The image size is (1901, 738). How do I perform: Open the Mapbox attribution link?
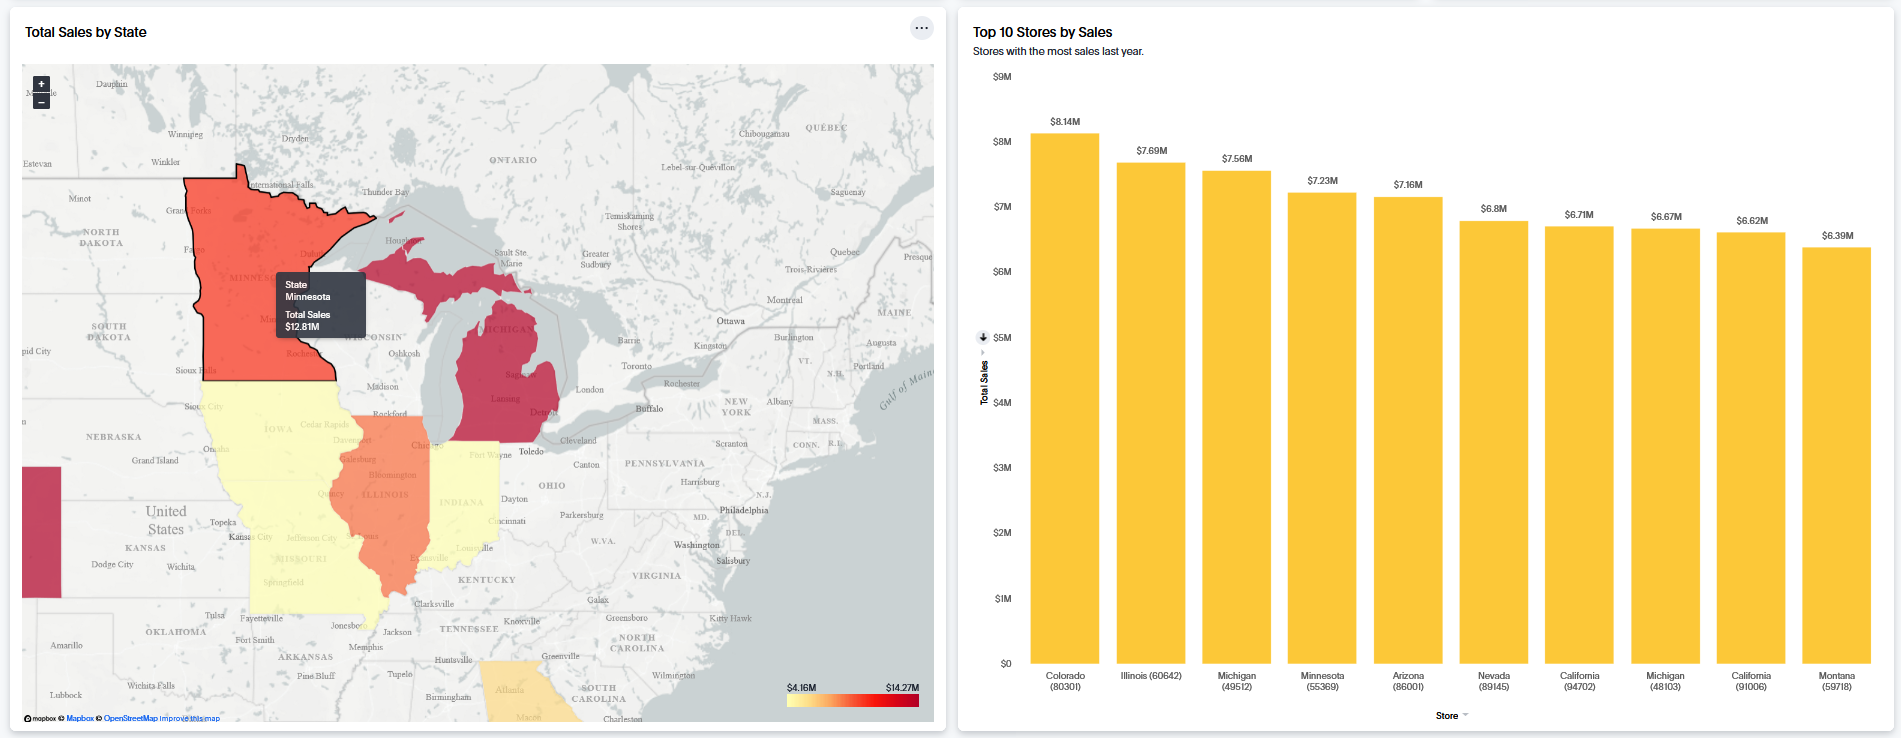[80, 718]
